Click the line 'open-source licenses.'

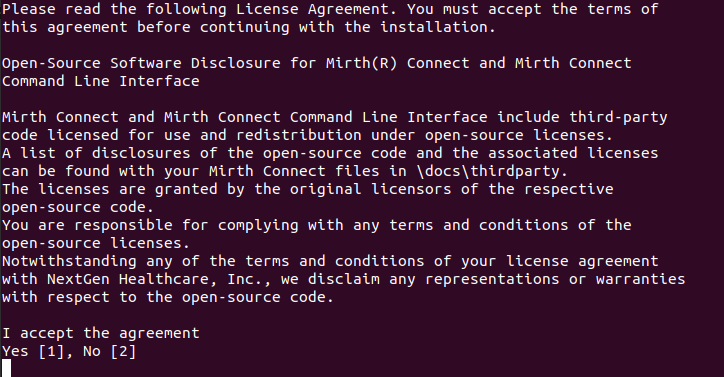point(96,243)
